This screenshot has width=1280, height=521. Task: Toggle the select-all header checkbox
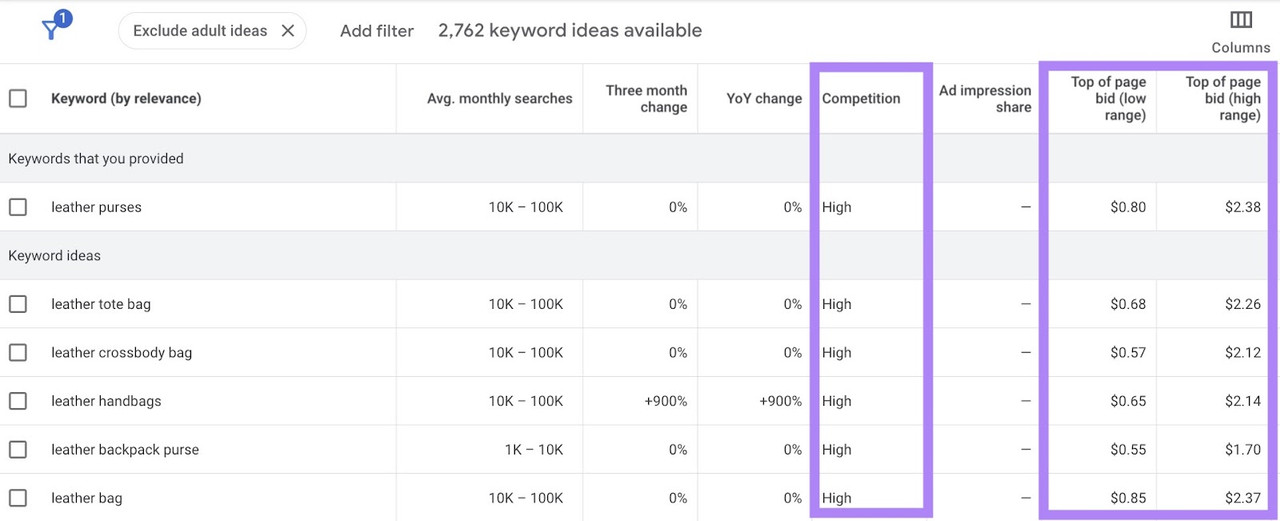point(18,98)
